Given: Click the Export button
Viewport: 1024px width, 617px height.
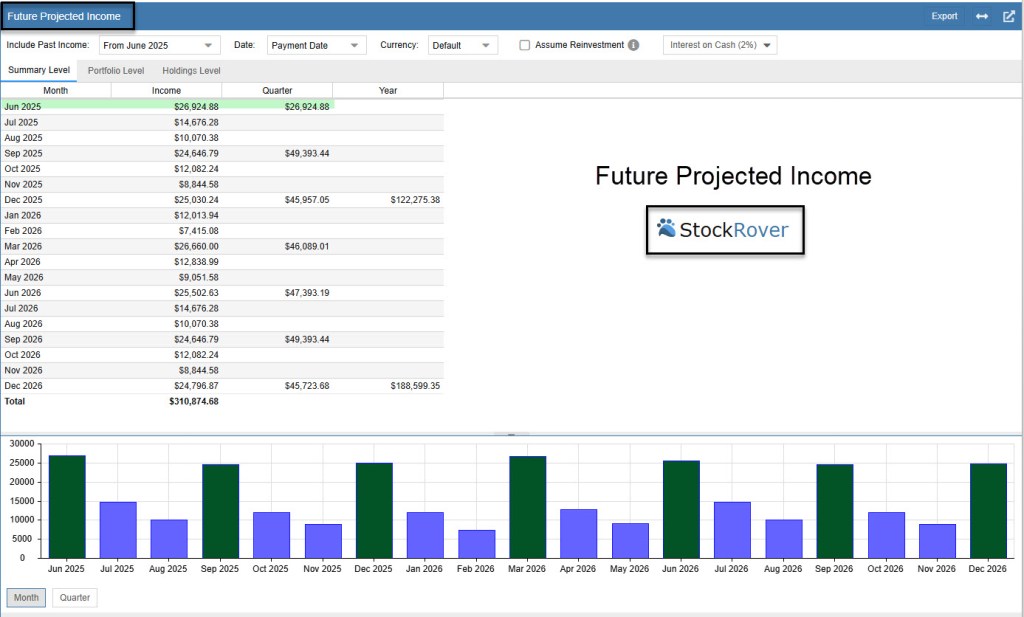Looking at the screenshot, I should (944, 16).
